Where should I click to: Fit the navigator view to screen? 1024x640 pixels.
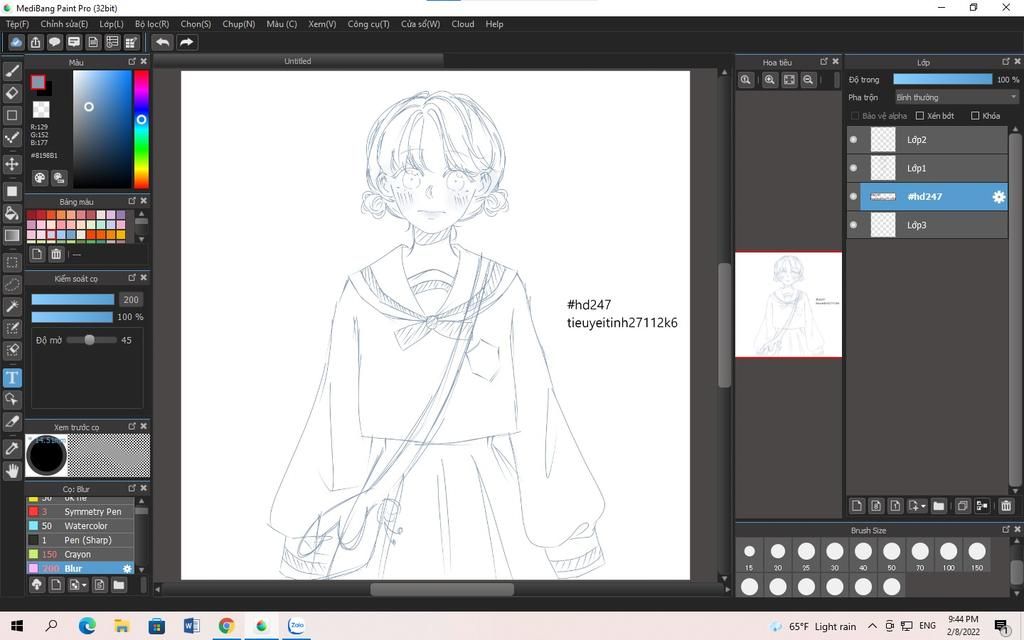pyautogui.click(x=789, y=80)
